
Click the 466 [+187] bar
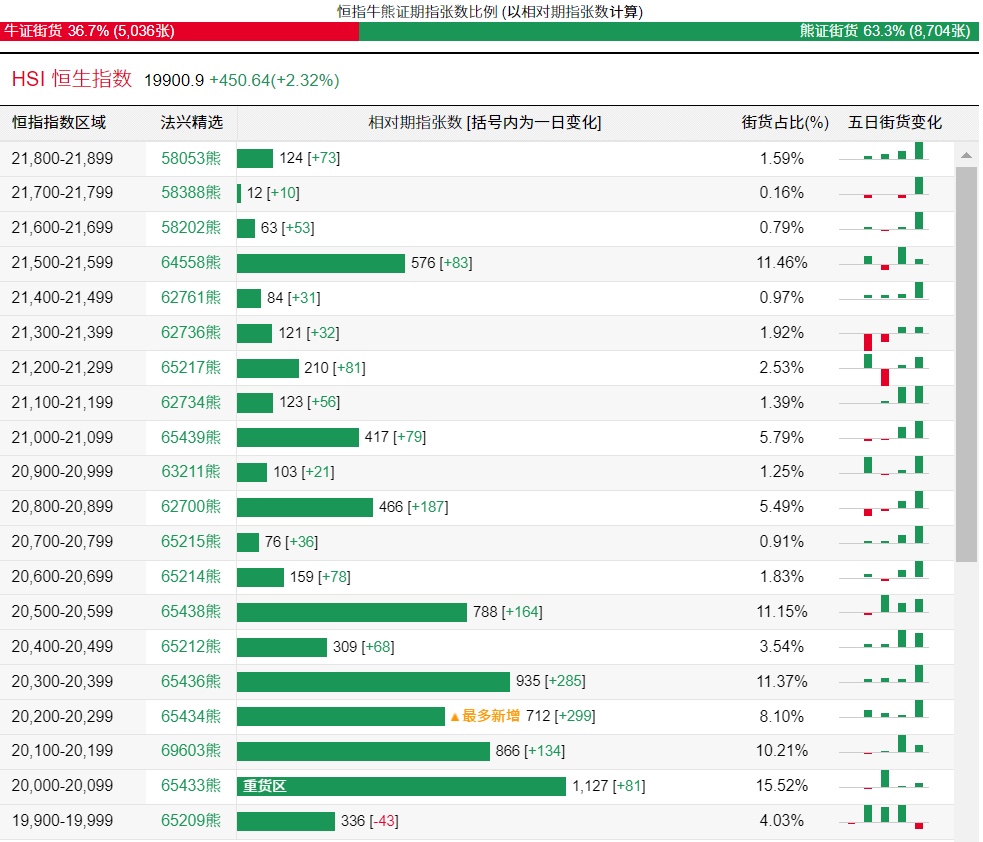pos(305,507)
